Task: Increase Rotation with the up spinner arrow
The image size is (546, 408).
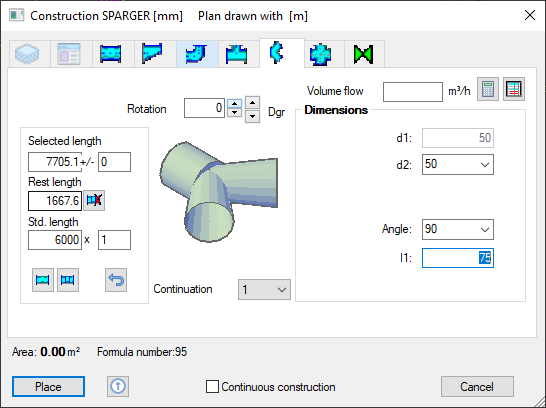Action: [x=235, y=103]
